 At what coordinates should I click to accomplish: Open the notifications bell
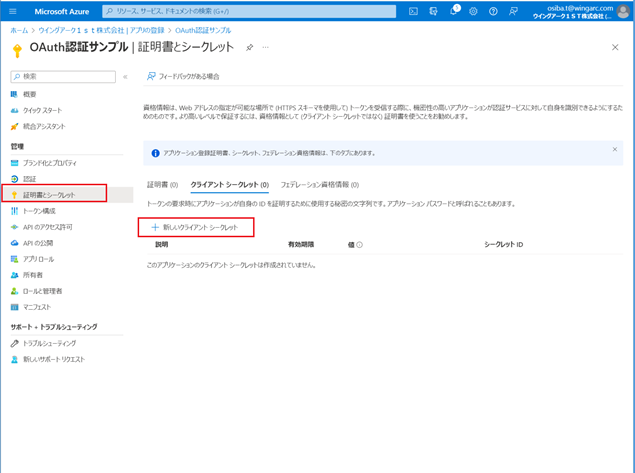[x=454, y=11]
